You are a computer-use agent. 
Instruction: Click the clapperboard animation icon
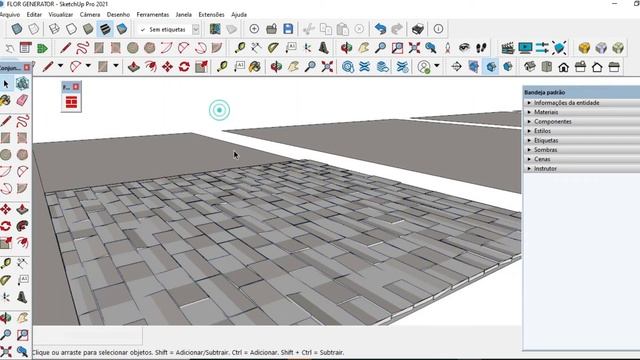508,48
